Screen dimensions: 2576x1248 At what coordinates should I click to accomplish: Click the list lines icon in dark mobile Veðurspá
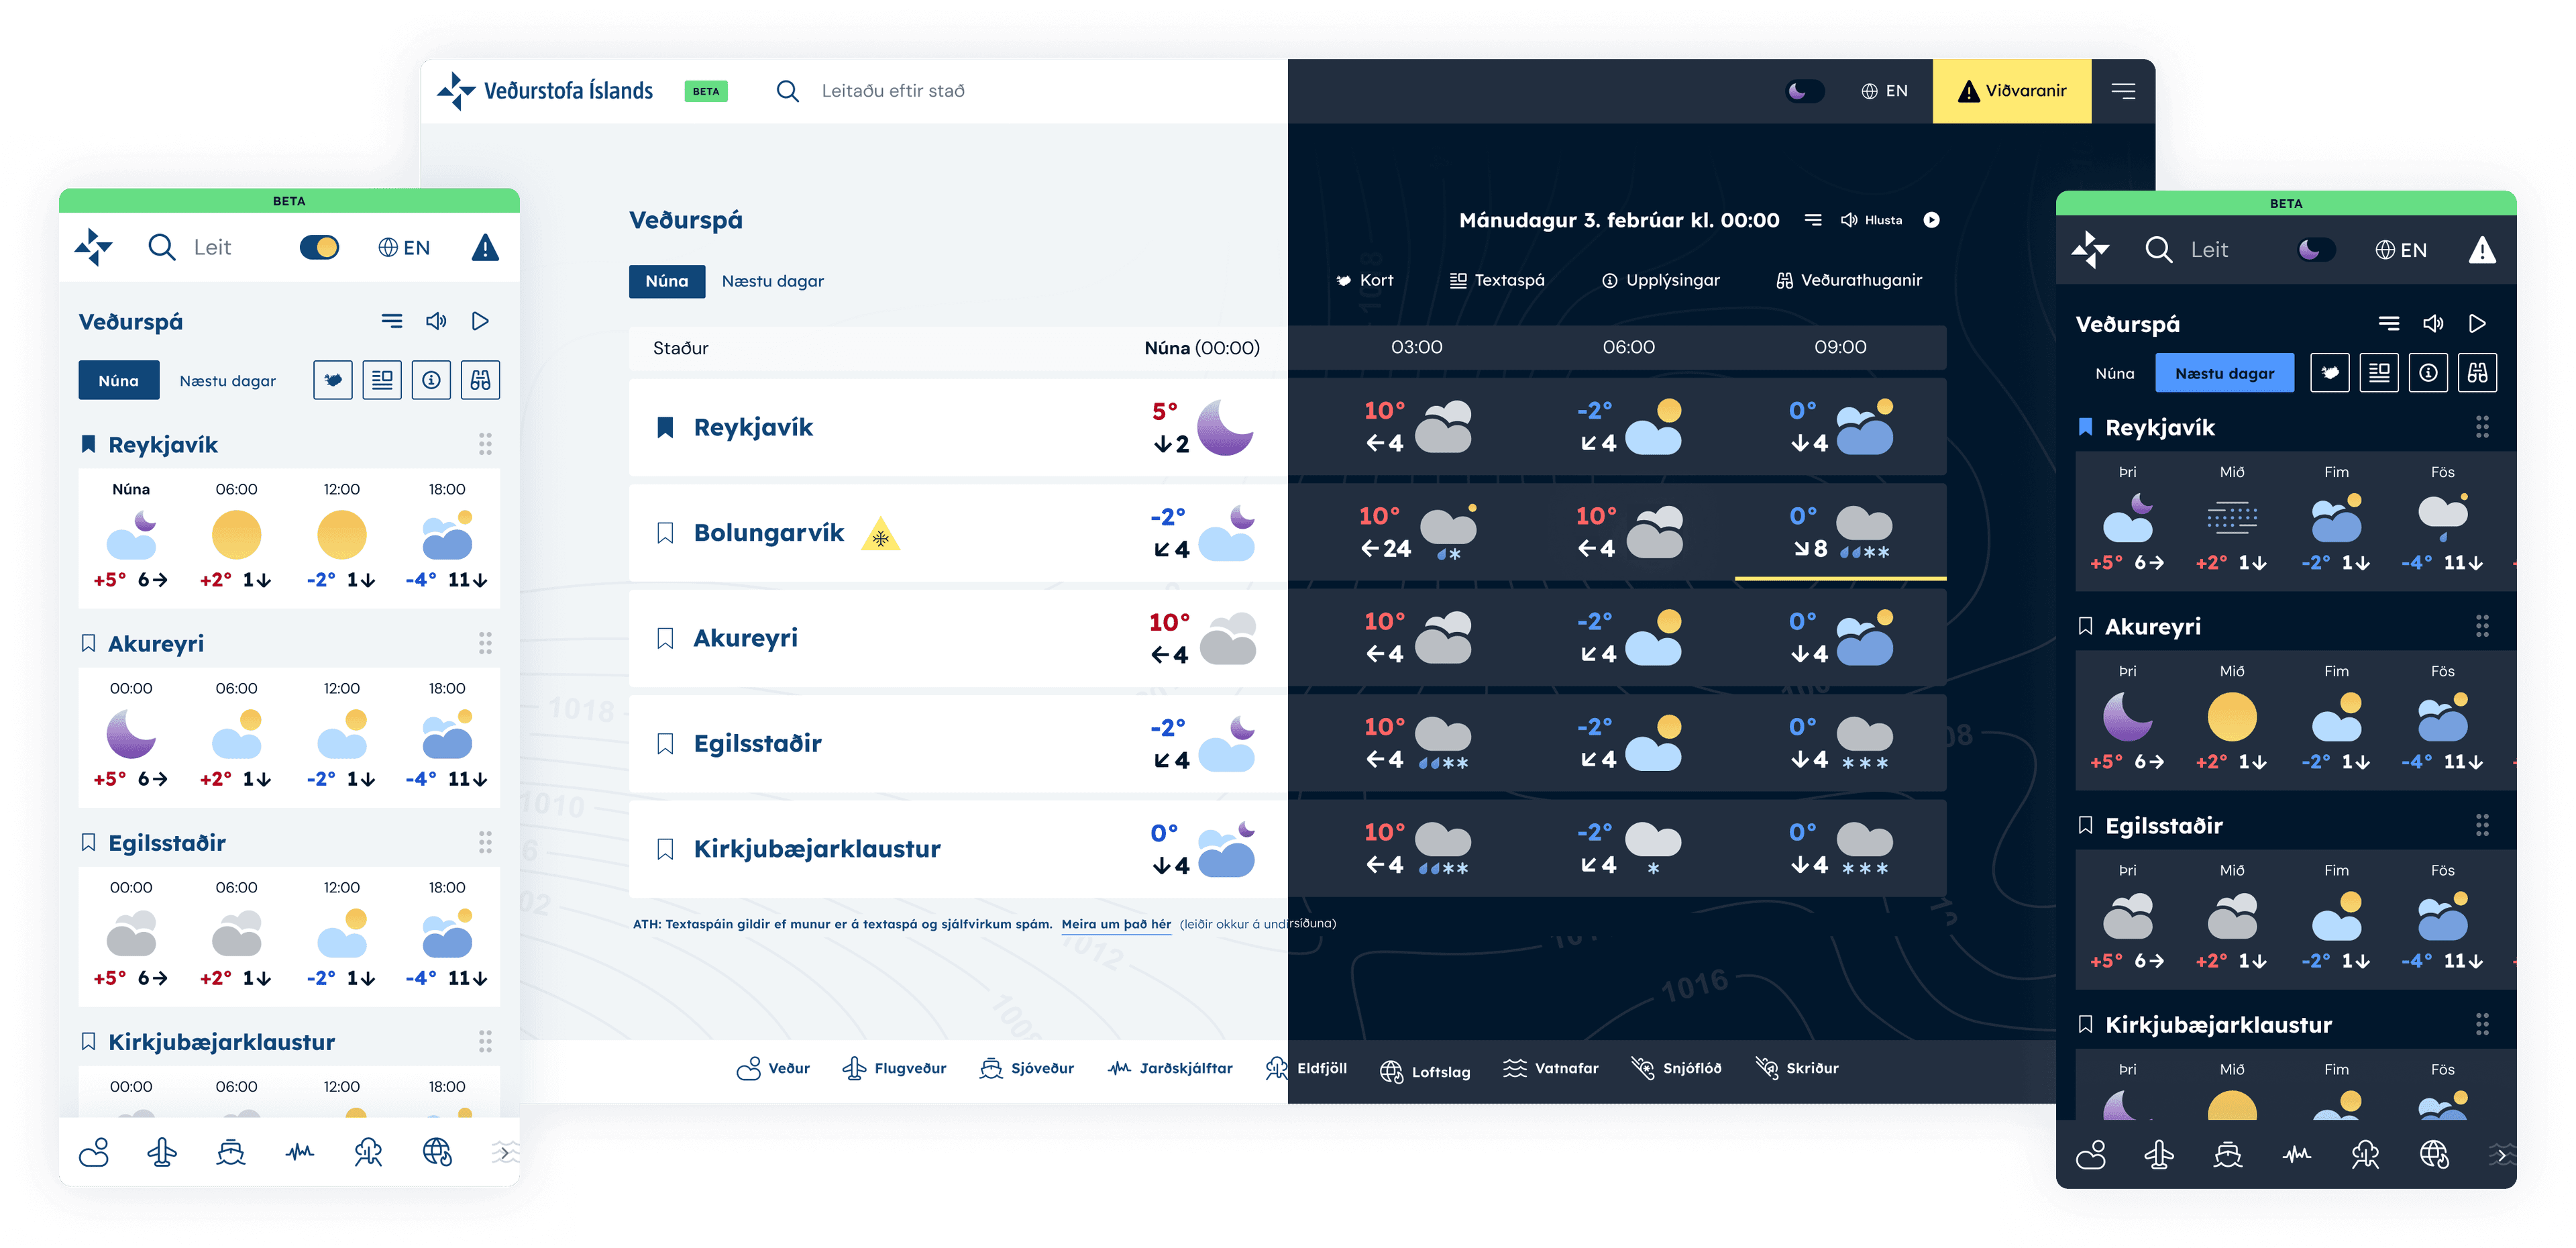pyautogui.click(x=2389, y=323)
